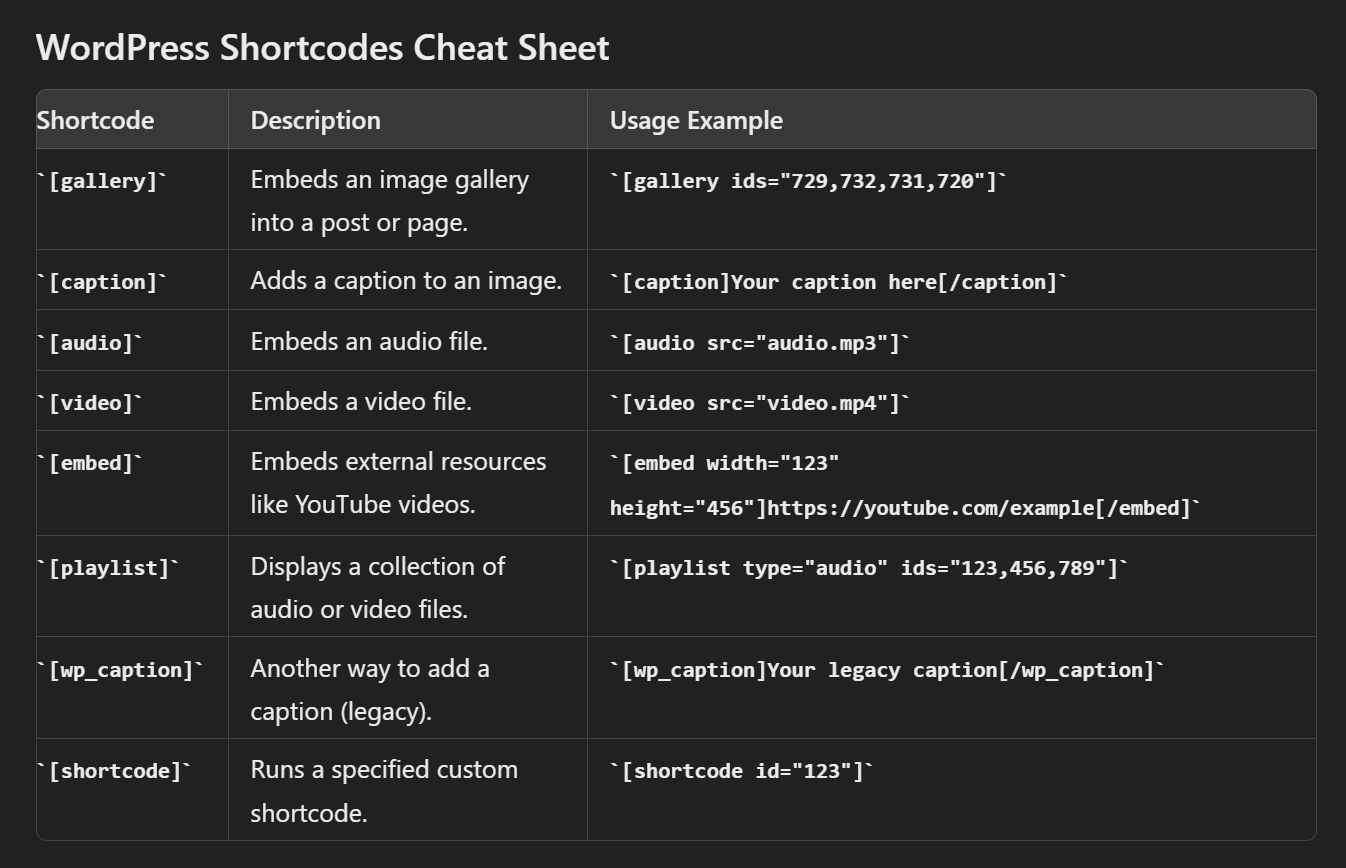1346x868 pixels.
Task: Click the playlist type="audio" example
Action: pyautogui.click(x=869, y=568)
